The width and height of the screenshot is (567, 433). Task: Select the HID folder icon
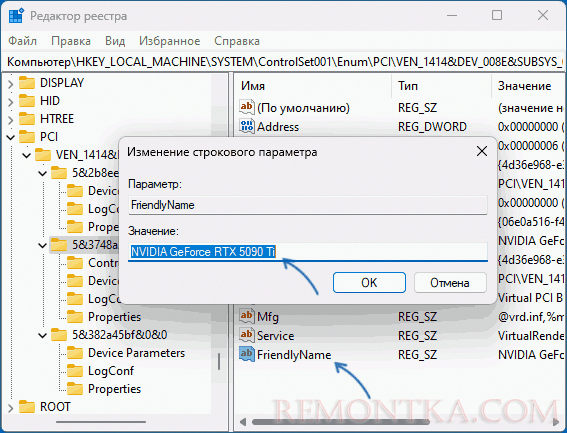tap(27, 101)
